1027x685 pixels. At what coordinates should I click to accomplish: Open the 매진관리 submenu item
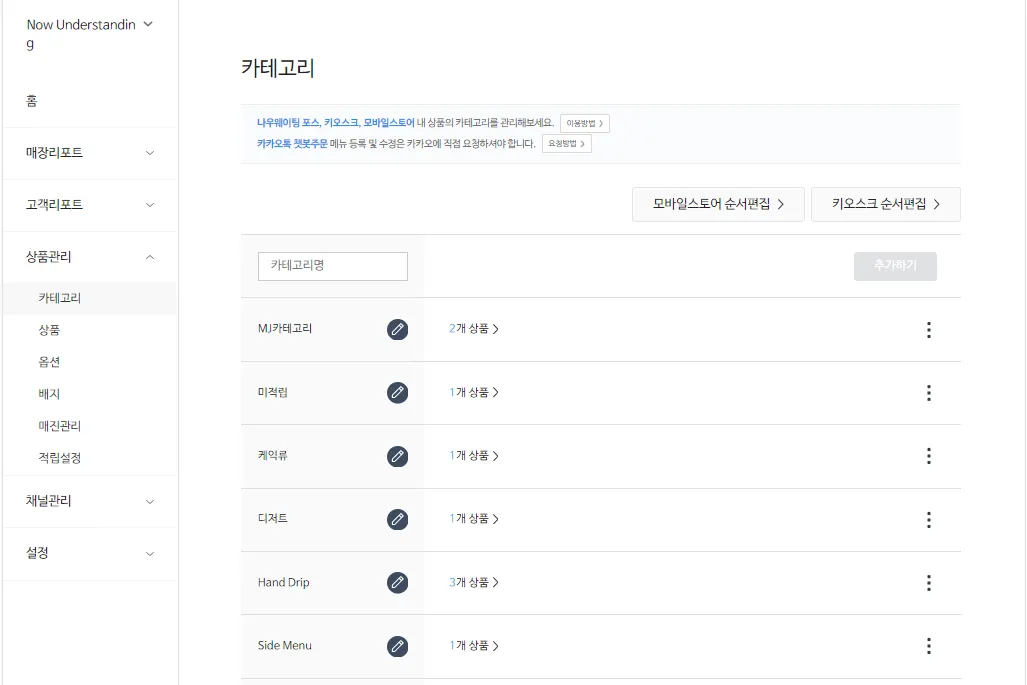tap(60, 426)
